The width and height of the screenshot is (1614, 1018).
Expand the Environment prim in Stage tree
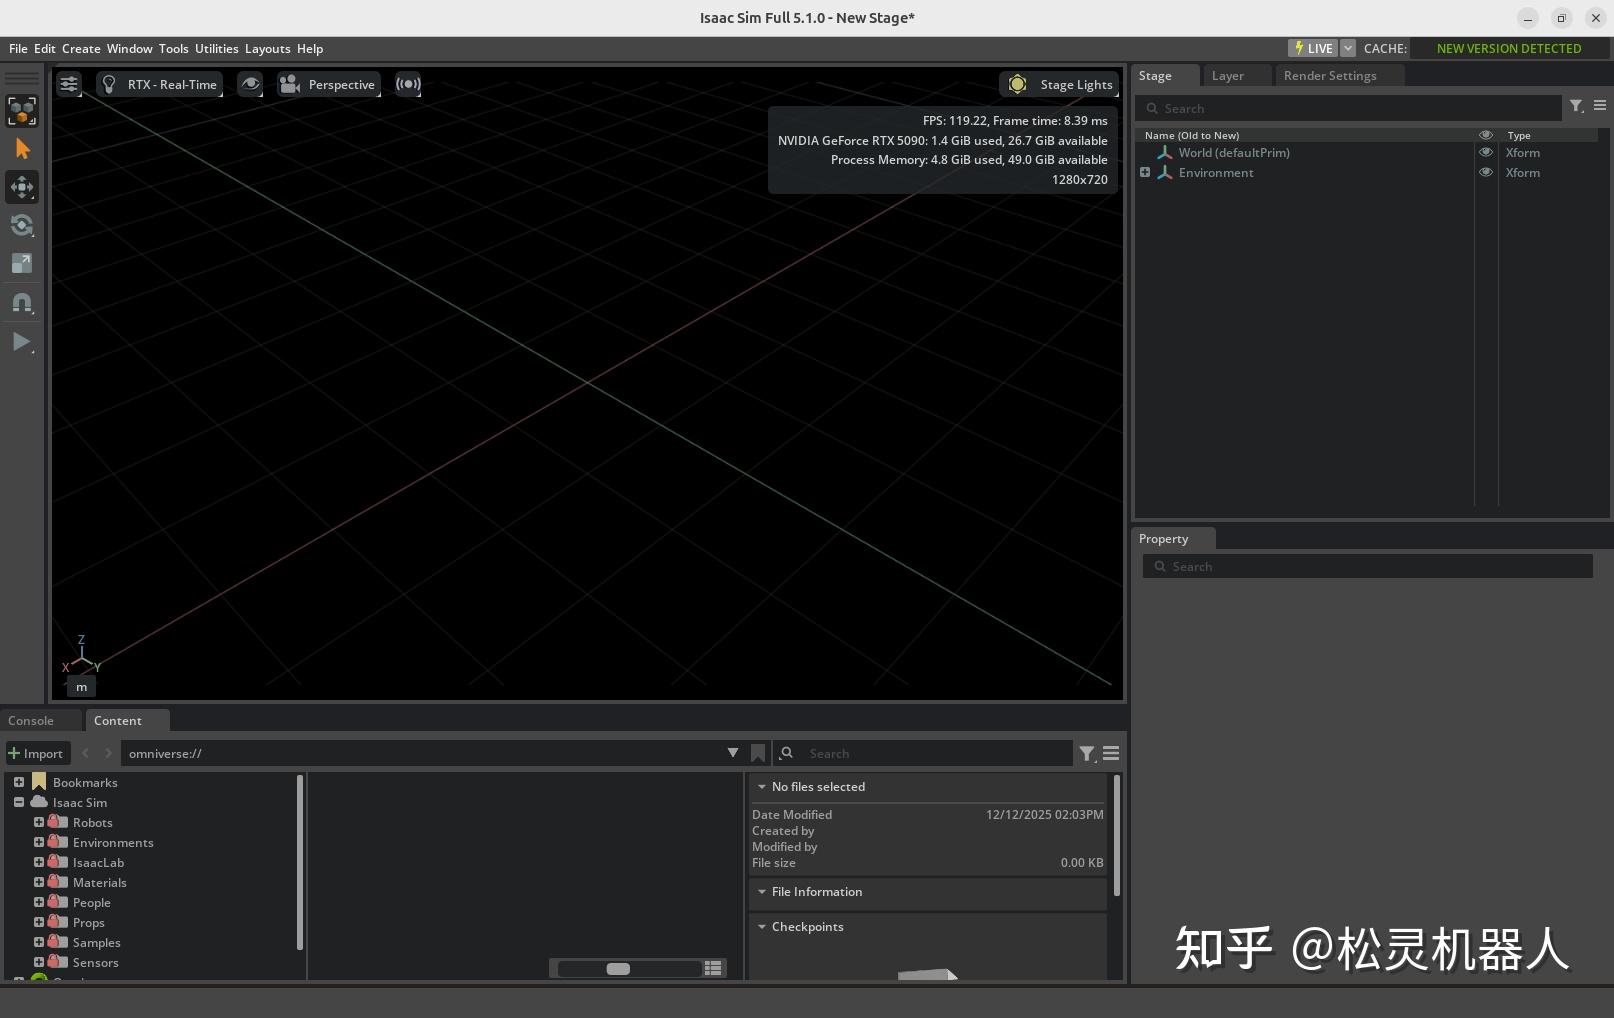coord(1145,172)
